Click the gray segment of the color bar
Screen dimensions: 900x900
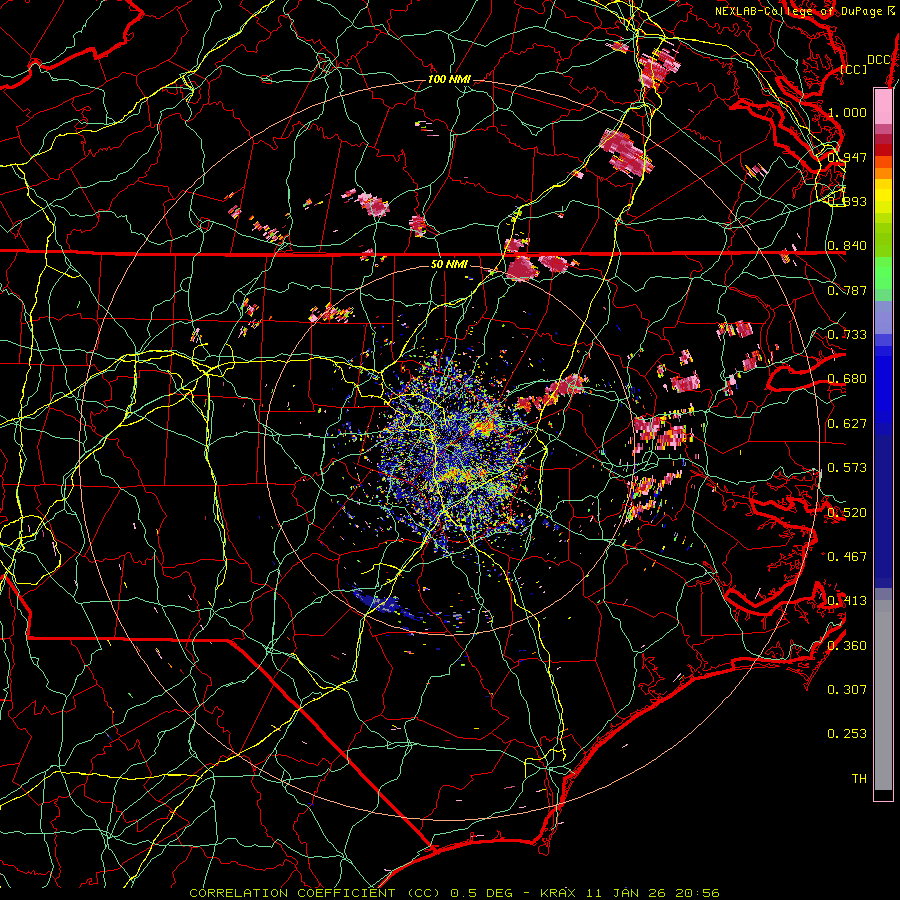click(x=883, y=695)
